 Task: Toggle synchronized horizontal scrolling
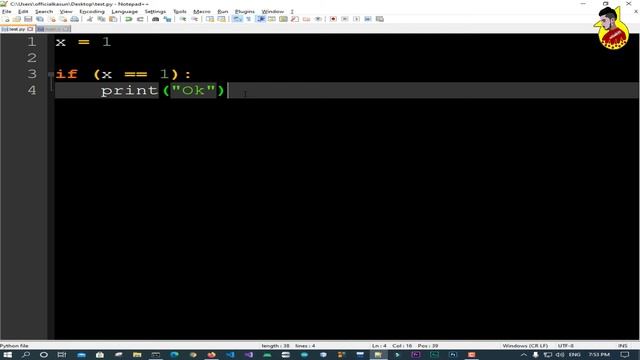coord(221,19)
